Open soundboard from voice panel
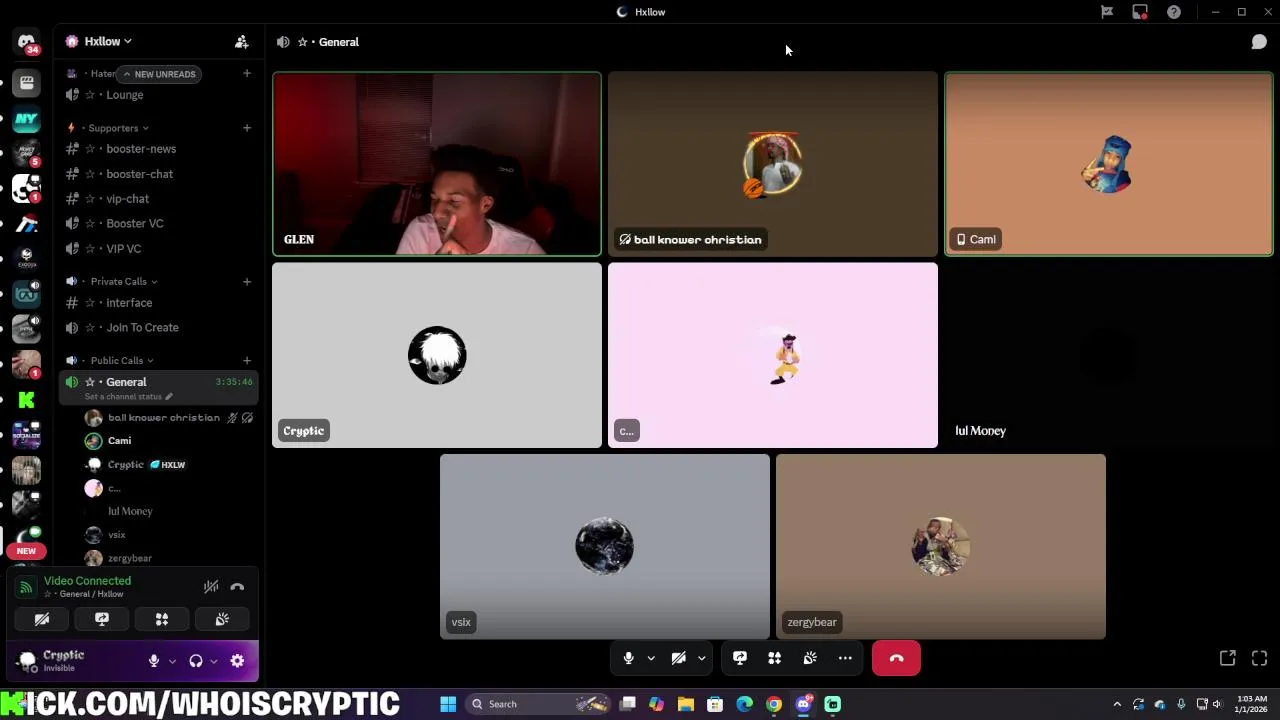Screen dimensions: 1280x720 [x=222, y=620]
